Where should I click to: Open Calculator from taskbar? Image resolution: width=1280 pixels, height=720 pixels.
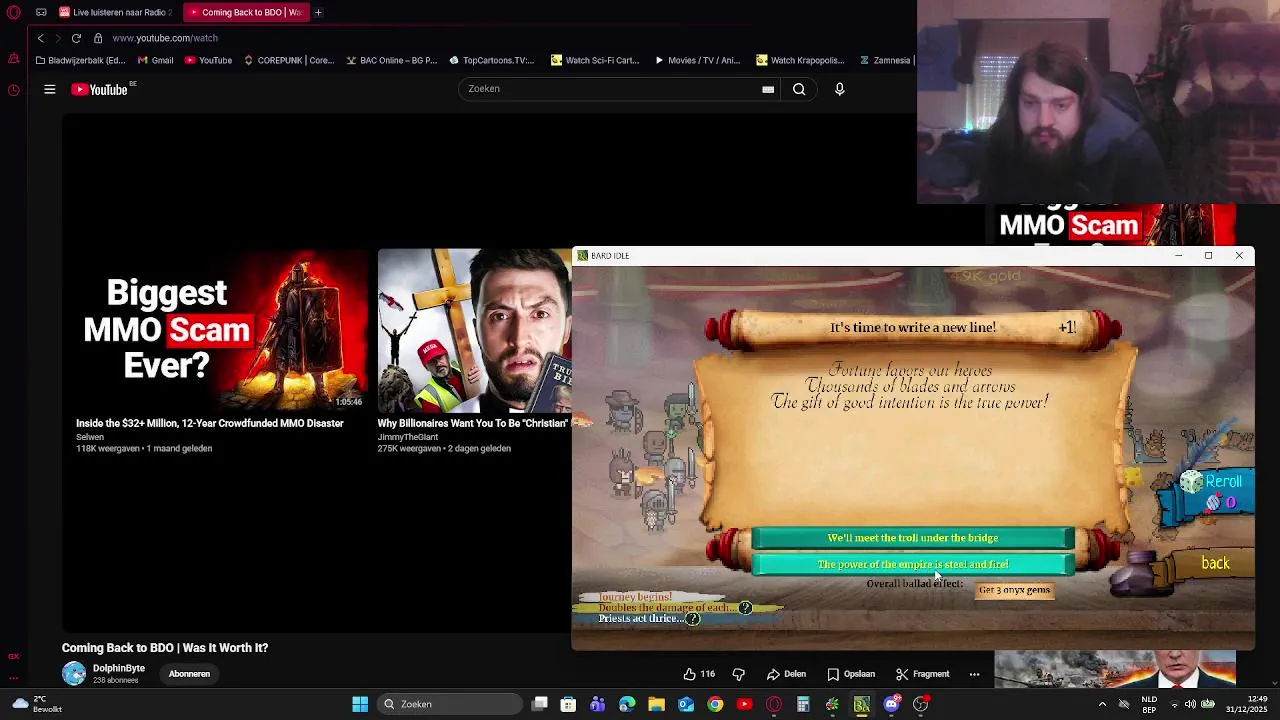(803, 704)
